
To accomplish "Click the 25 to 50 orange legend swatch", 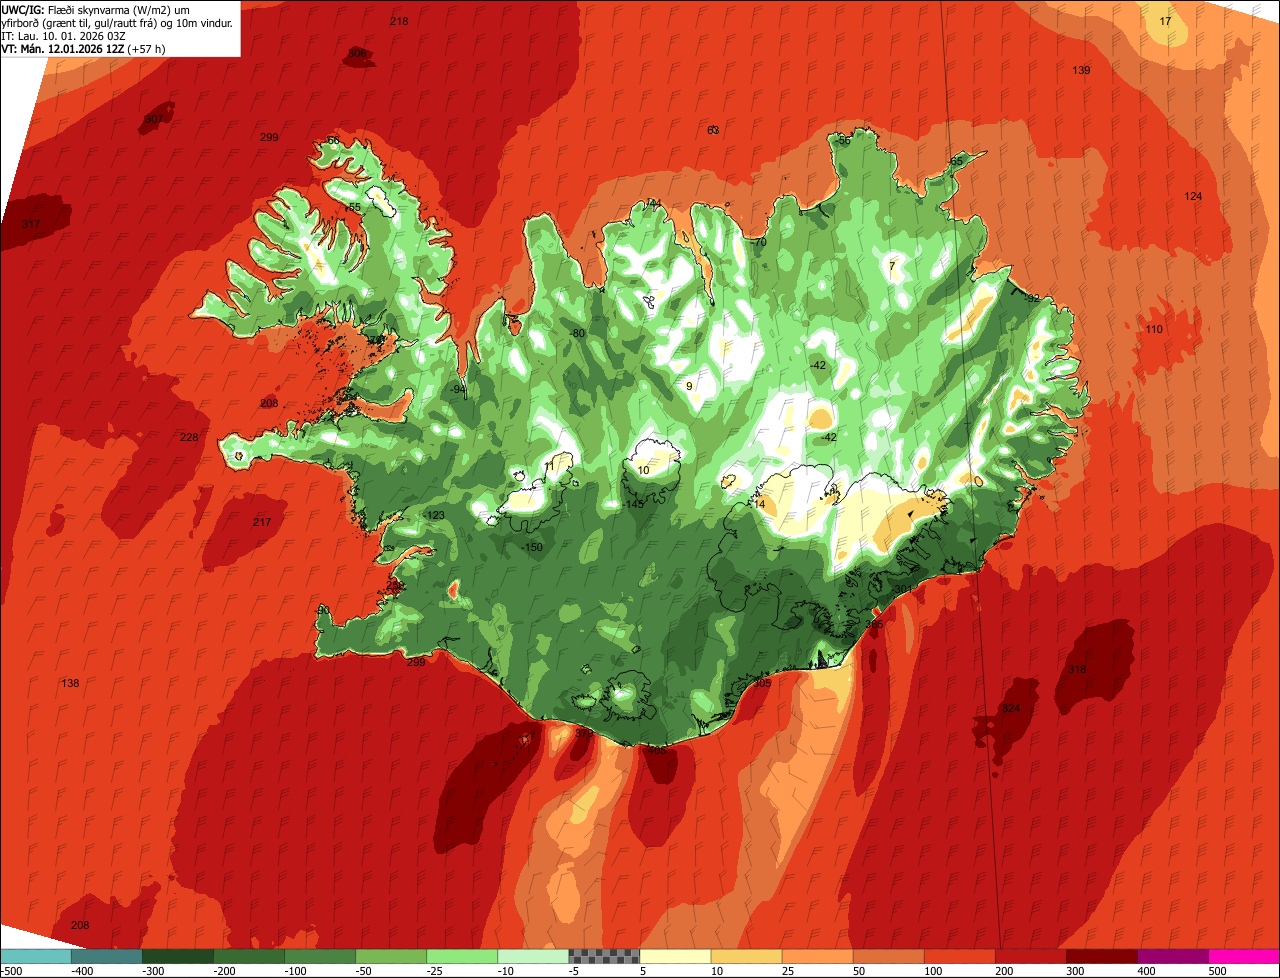I will point(816,956).
